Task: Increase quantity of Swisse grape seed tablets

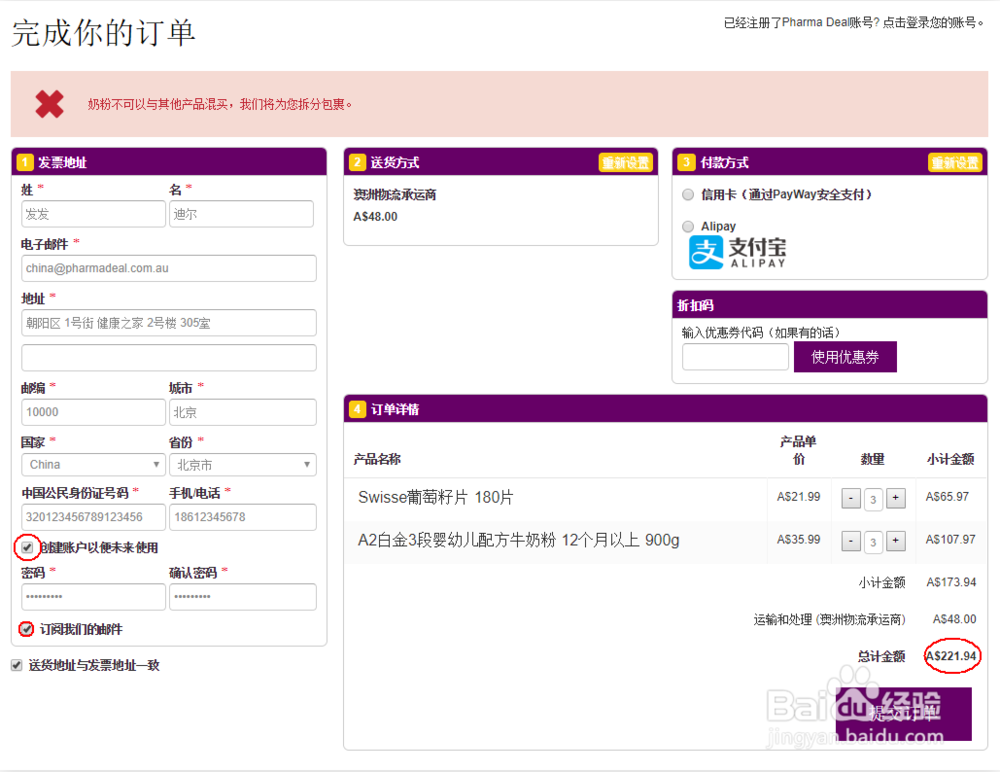Action: pos(895,498)
